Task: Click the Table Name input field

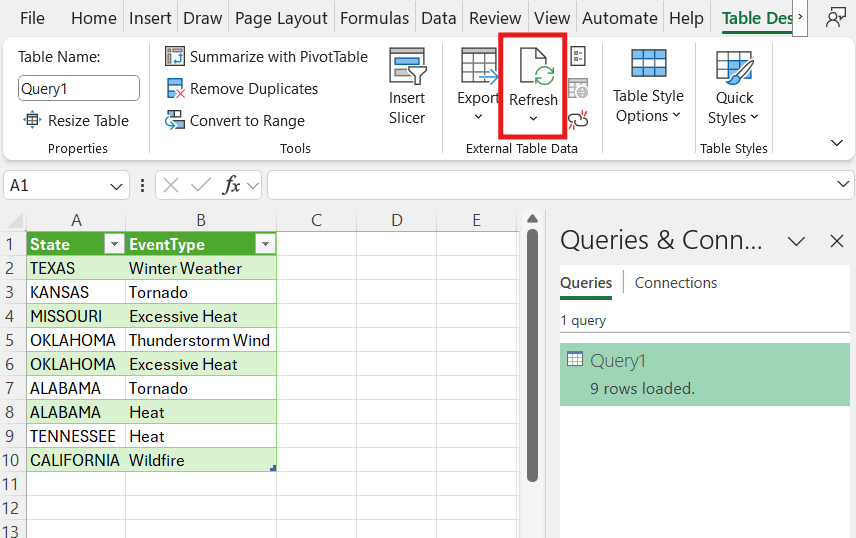Action: pos(79,89)
